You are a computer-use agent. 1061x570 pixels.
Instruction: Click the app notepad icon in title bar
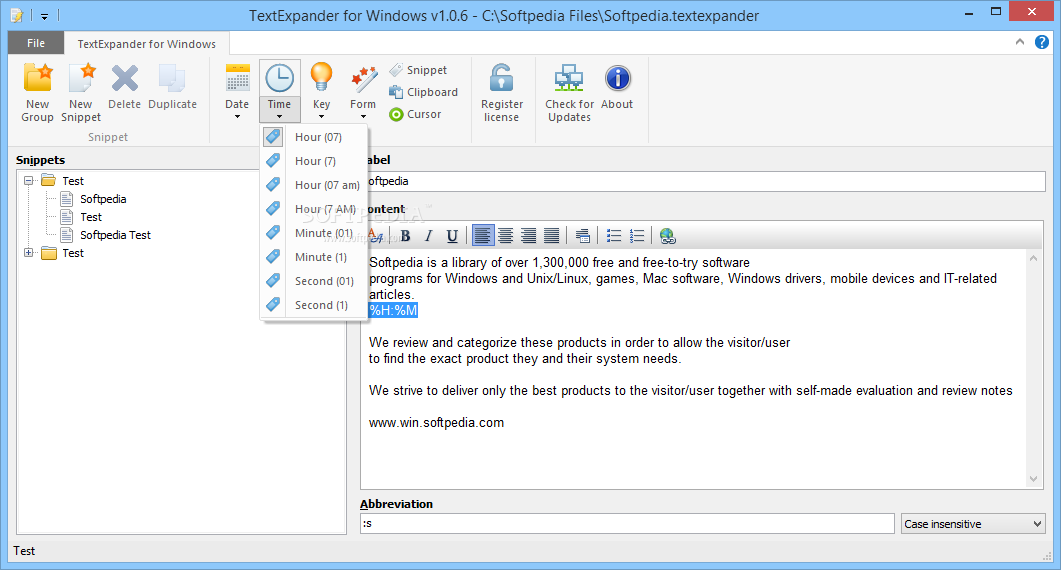(x=17, y=15)
